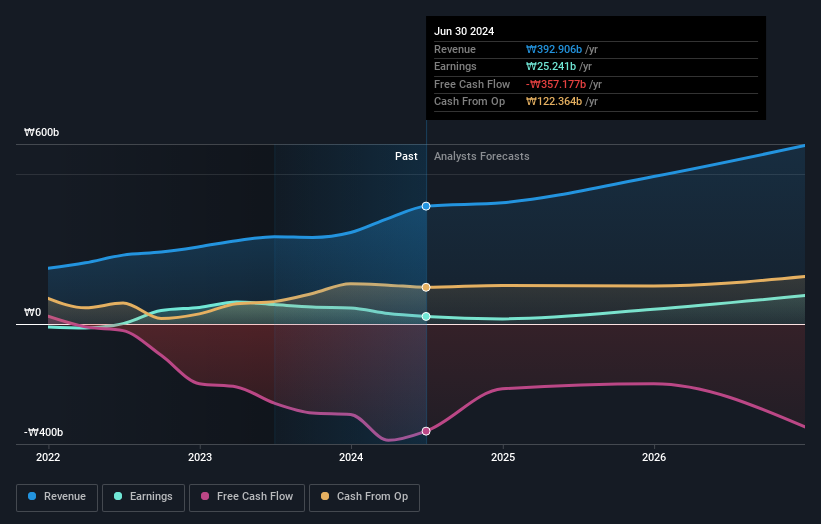Click the orange Cash From Op data point

426,287
